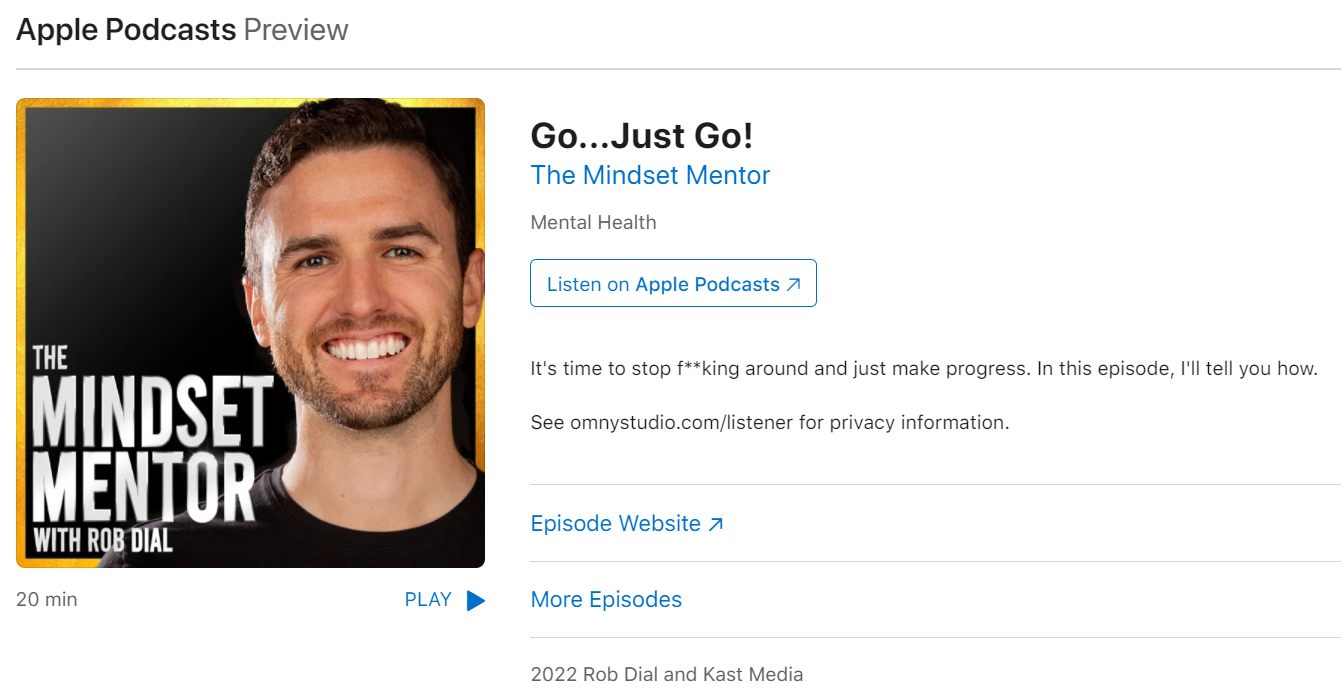The height and width of the screenshot is (699, 1341).
Task: Click the play triangle icon
Action: [x=476, y=600]
